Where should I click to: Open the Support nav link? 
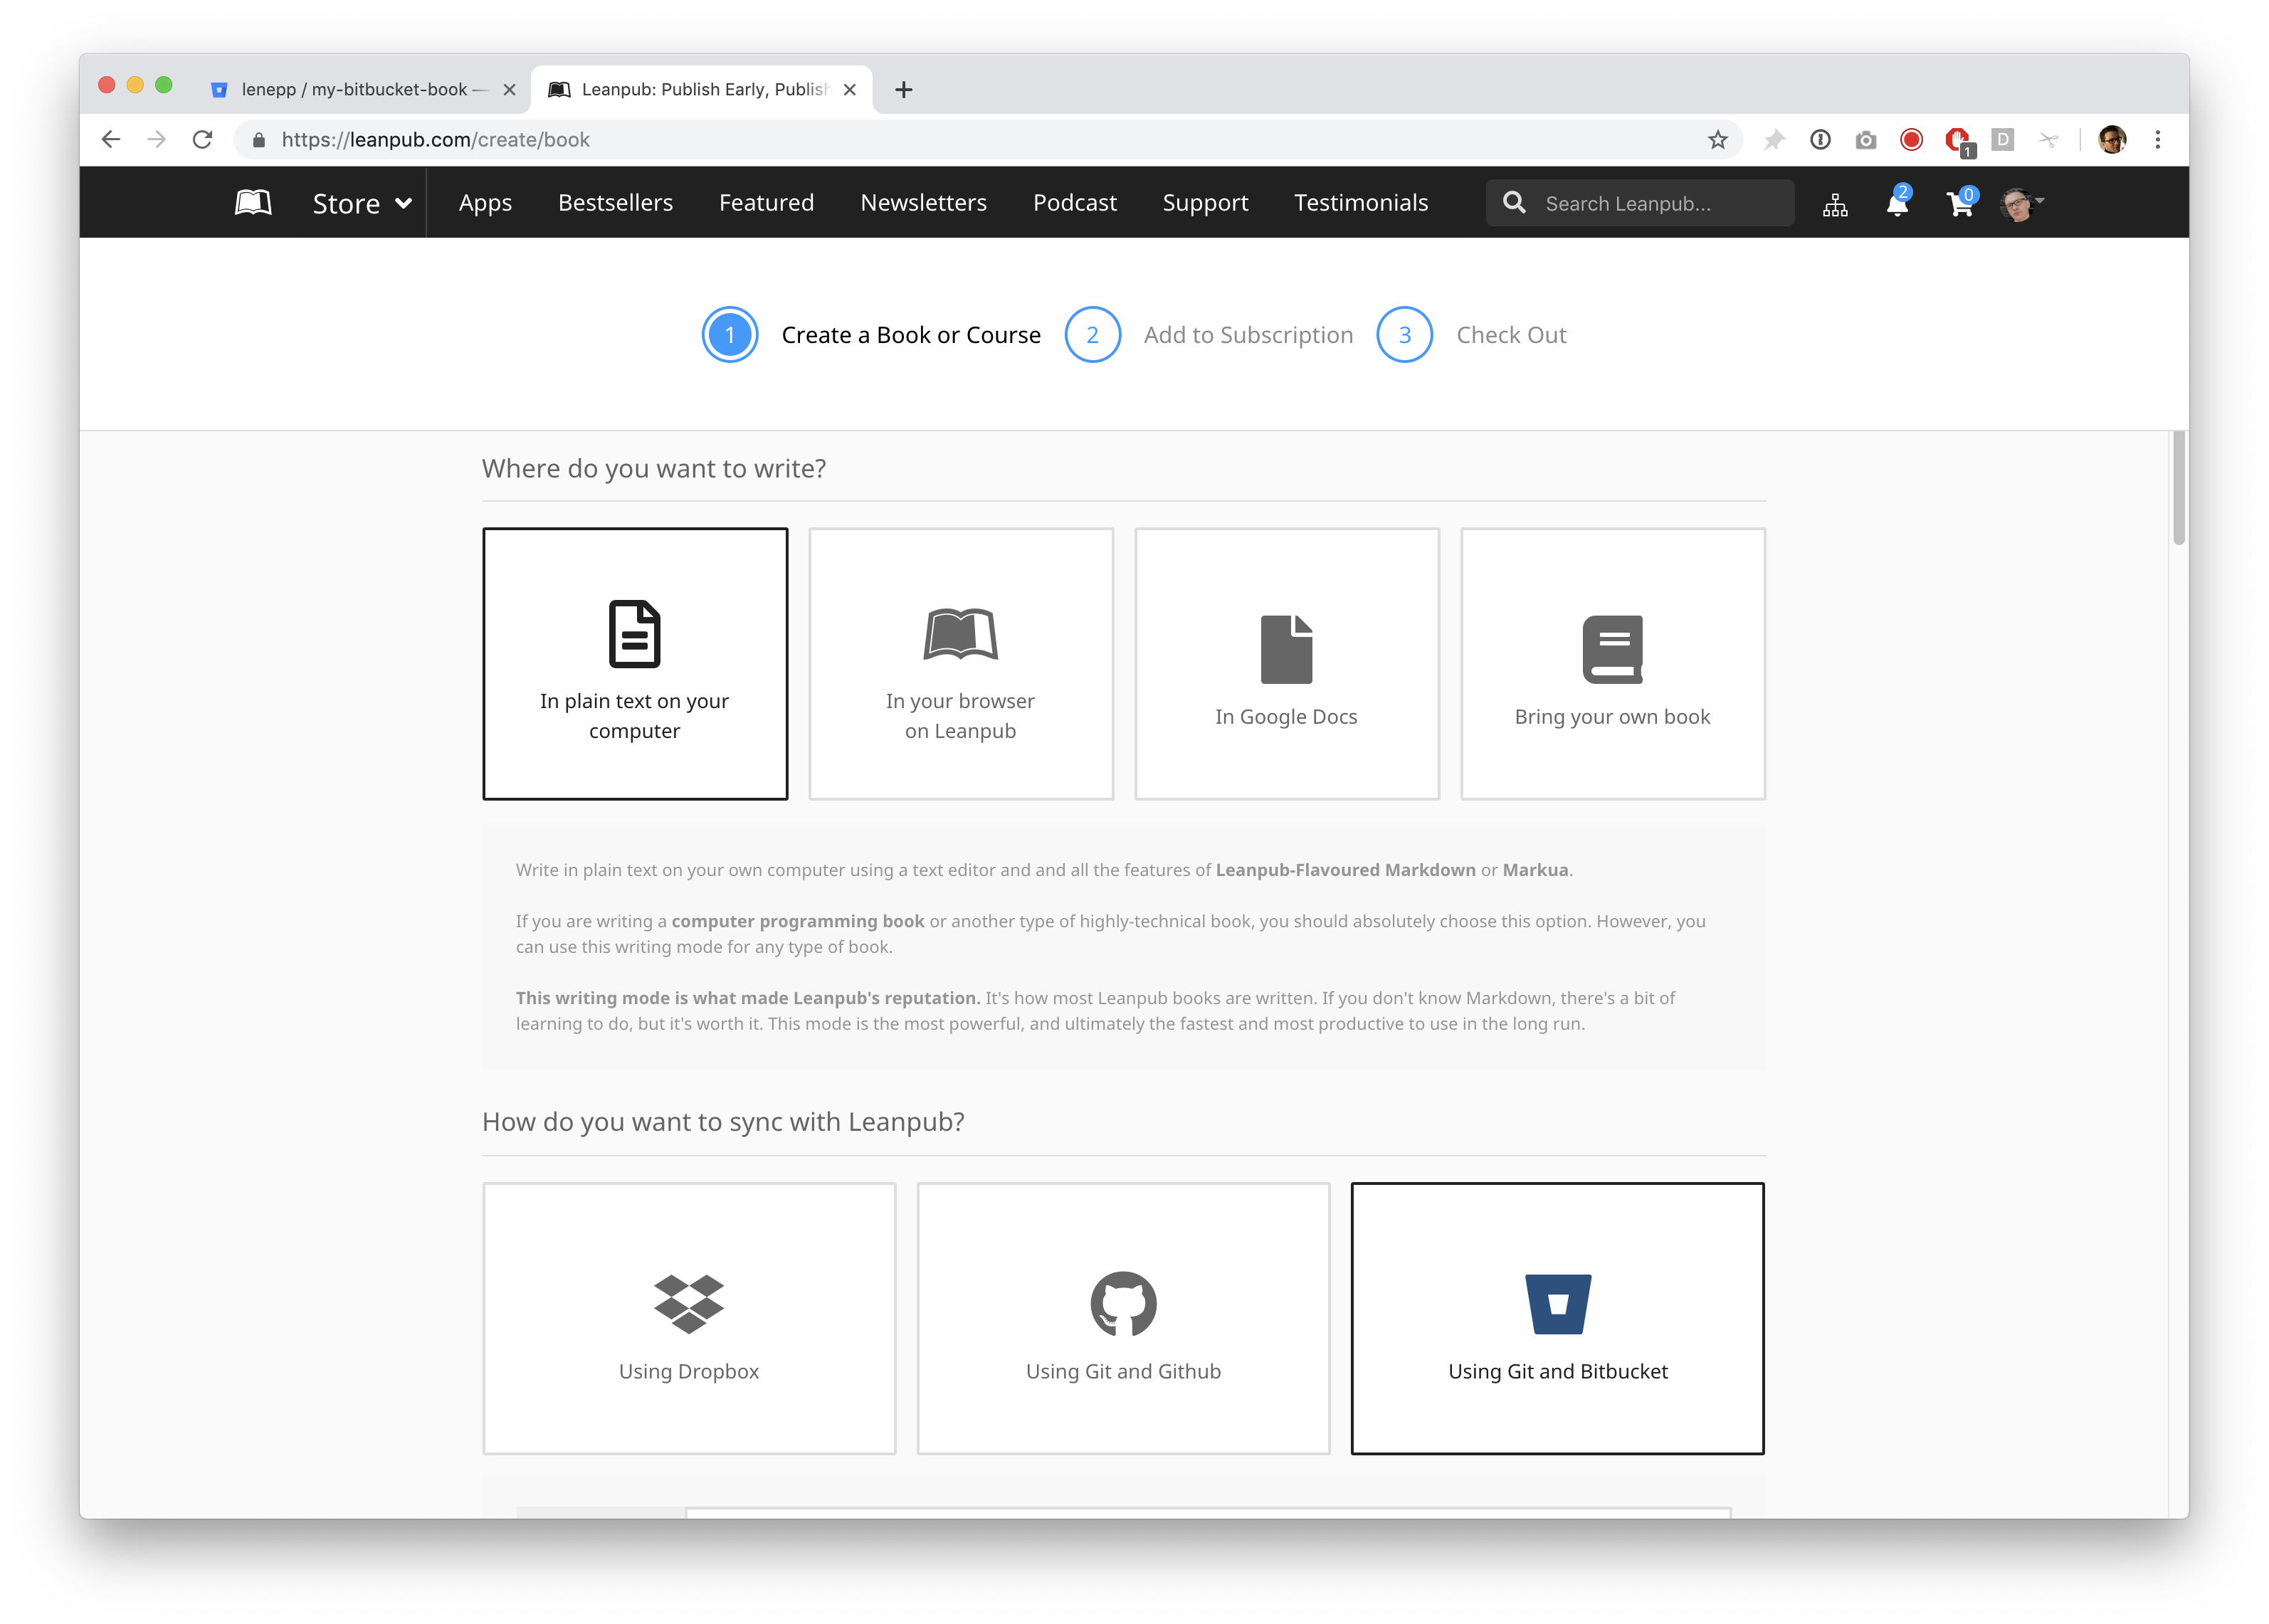pos(1205,203)
